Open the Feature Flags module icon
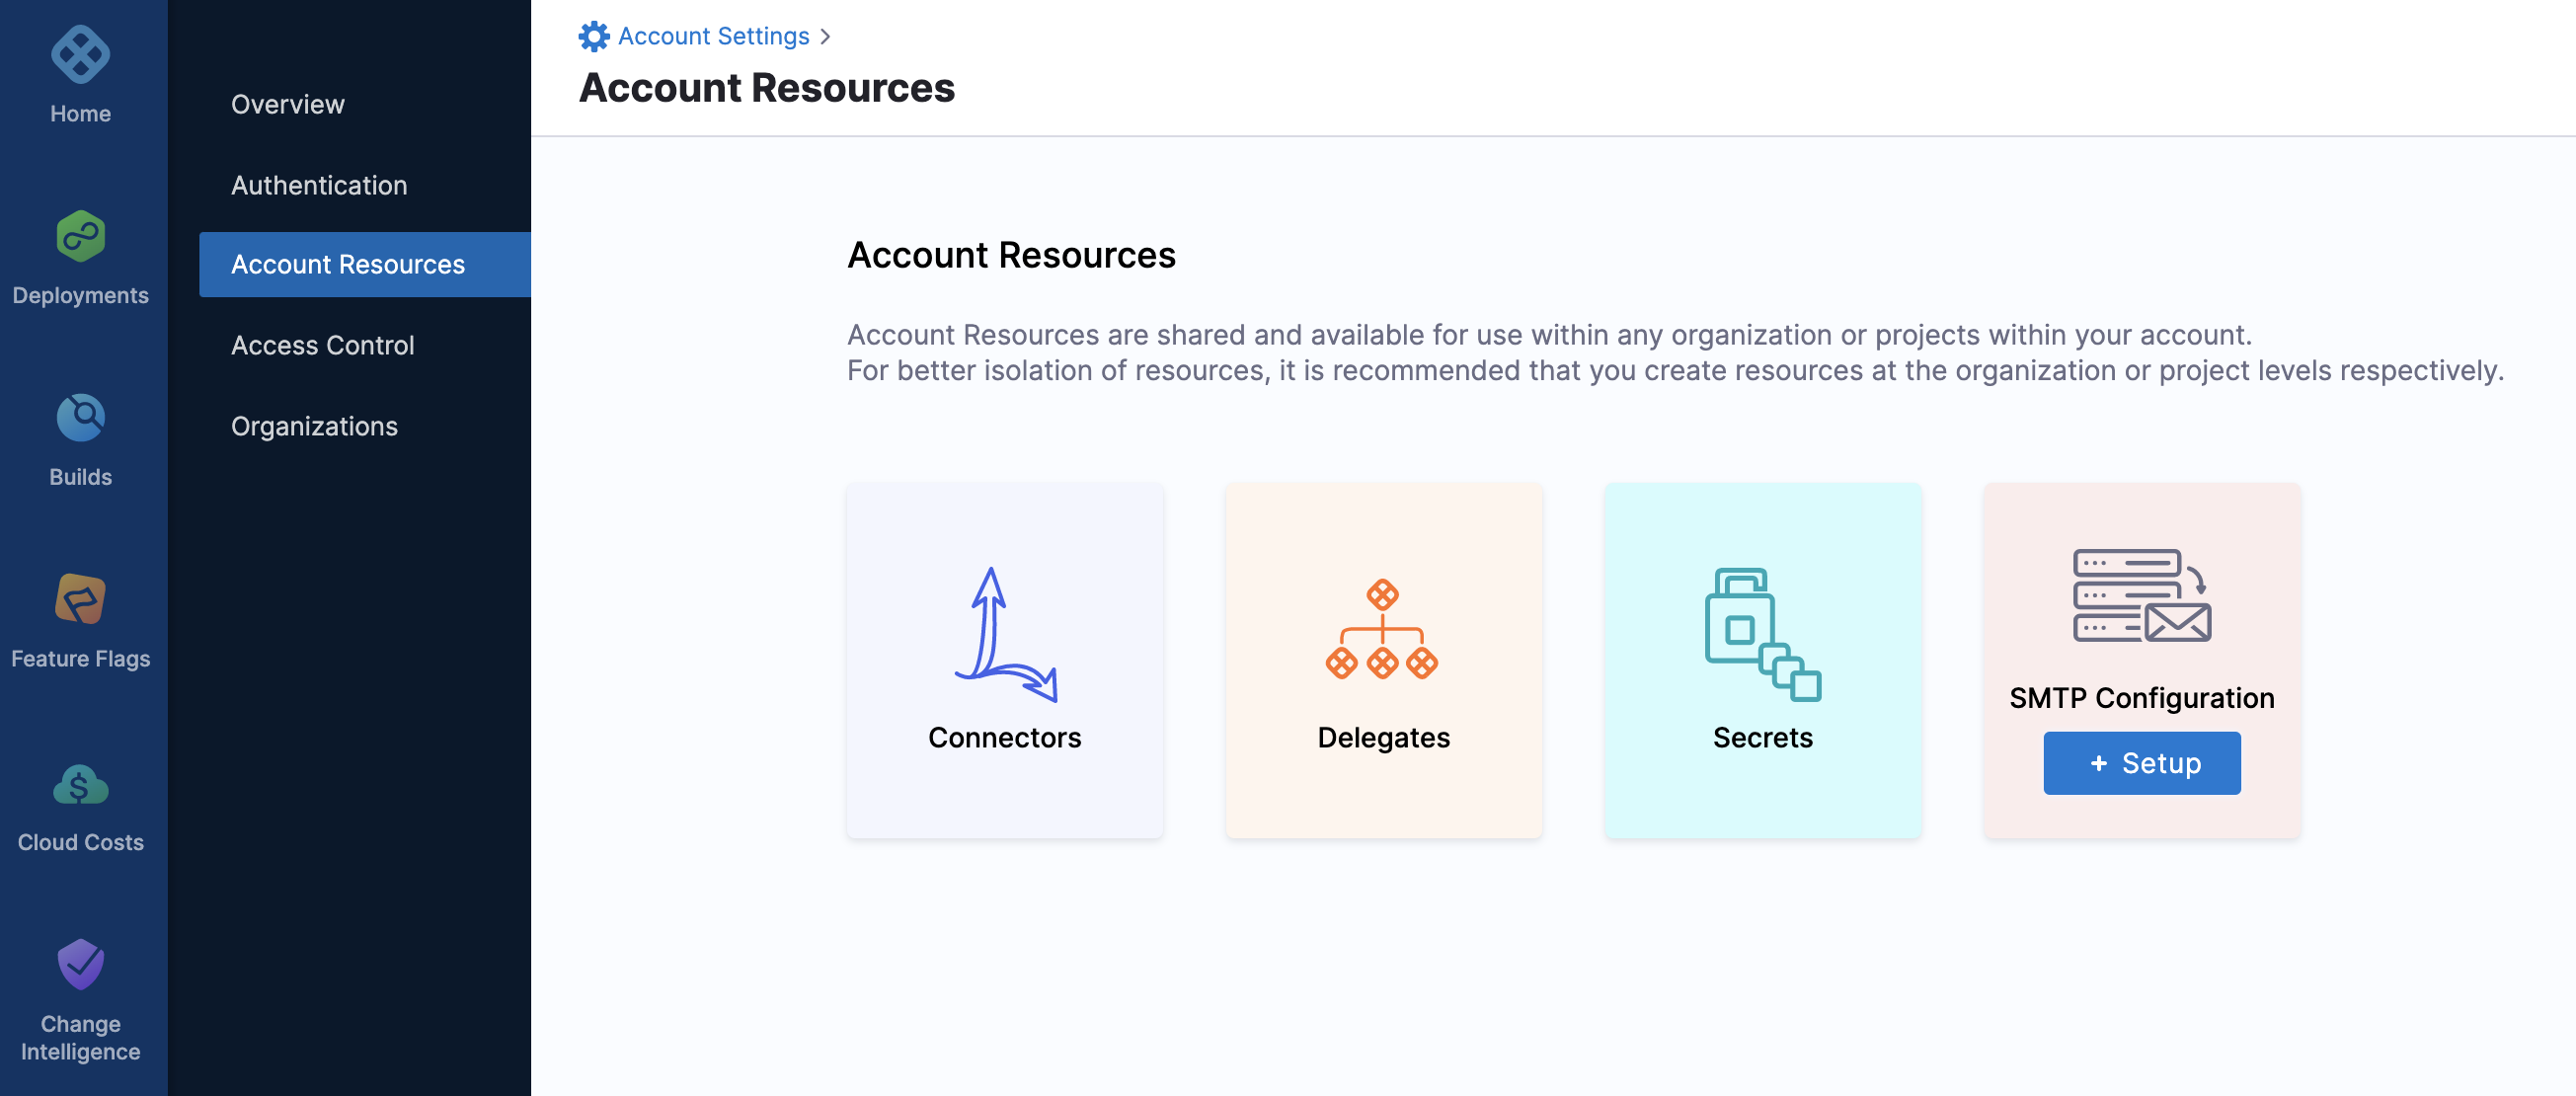Viewport: 2576px width, 1096px height. 80,599
